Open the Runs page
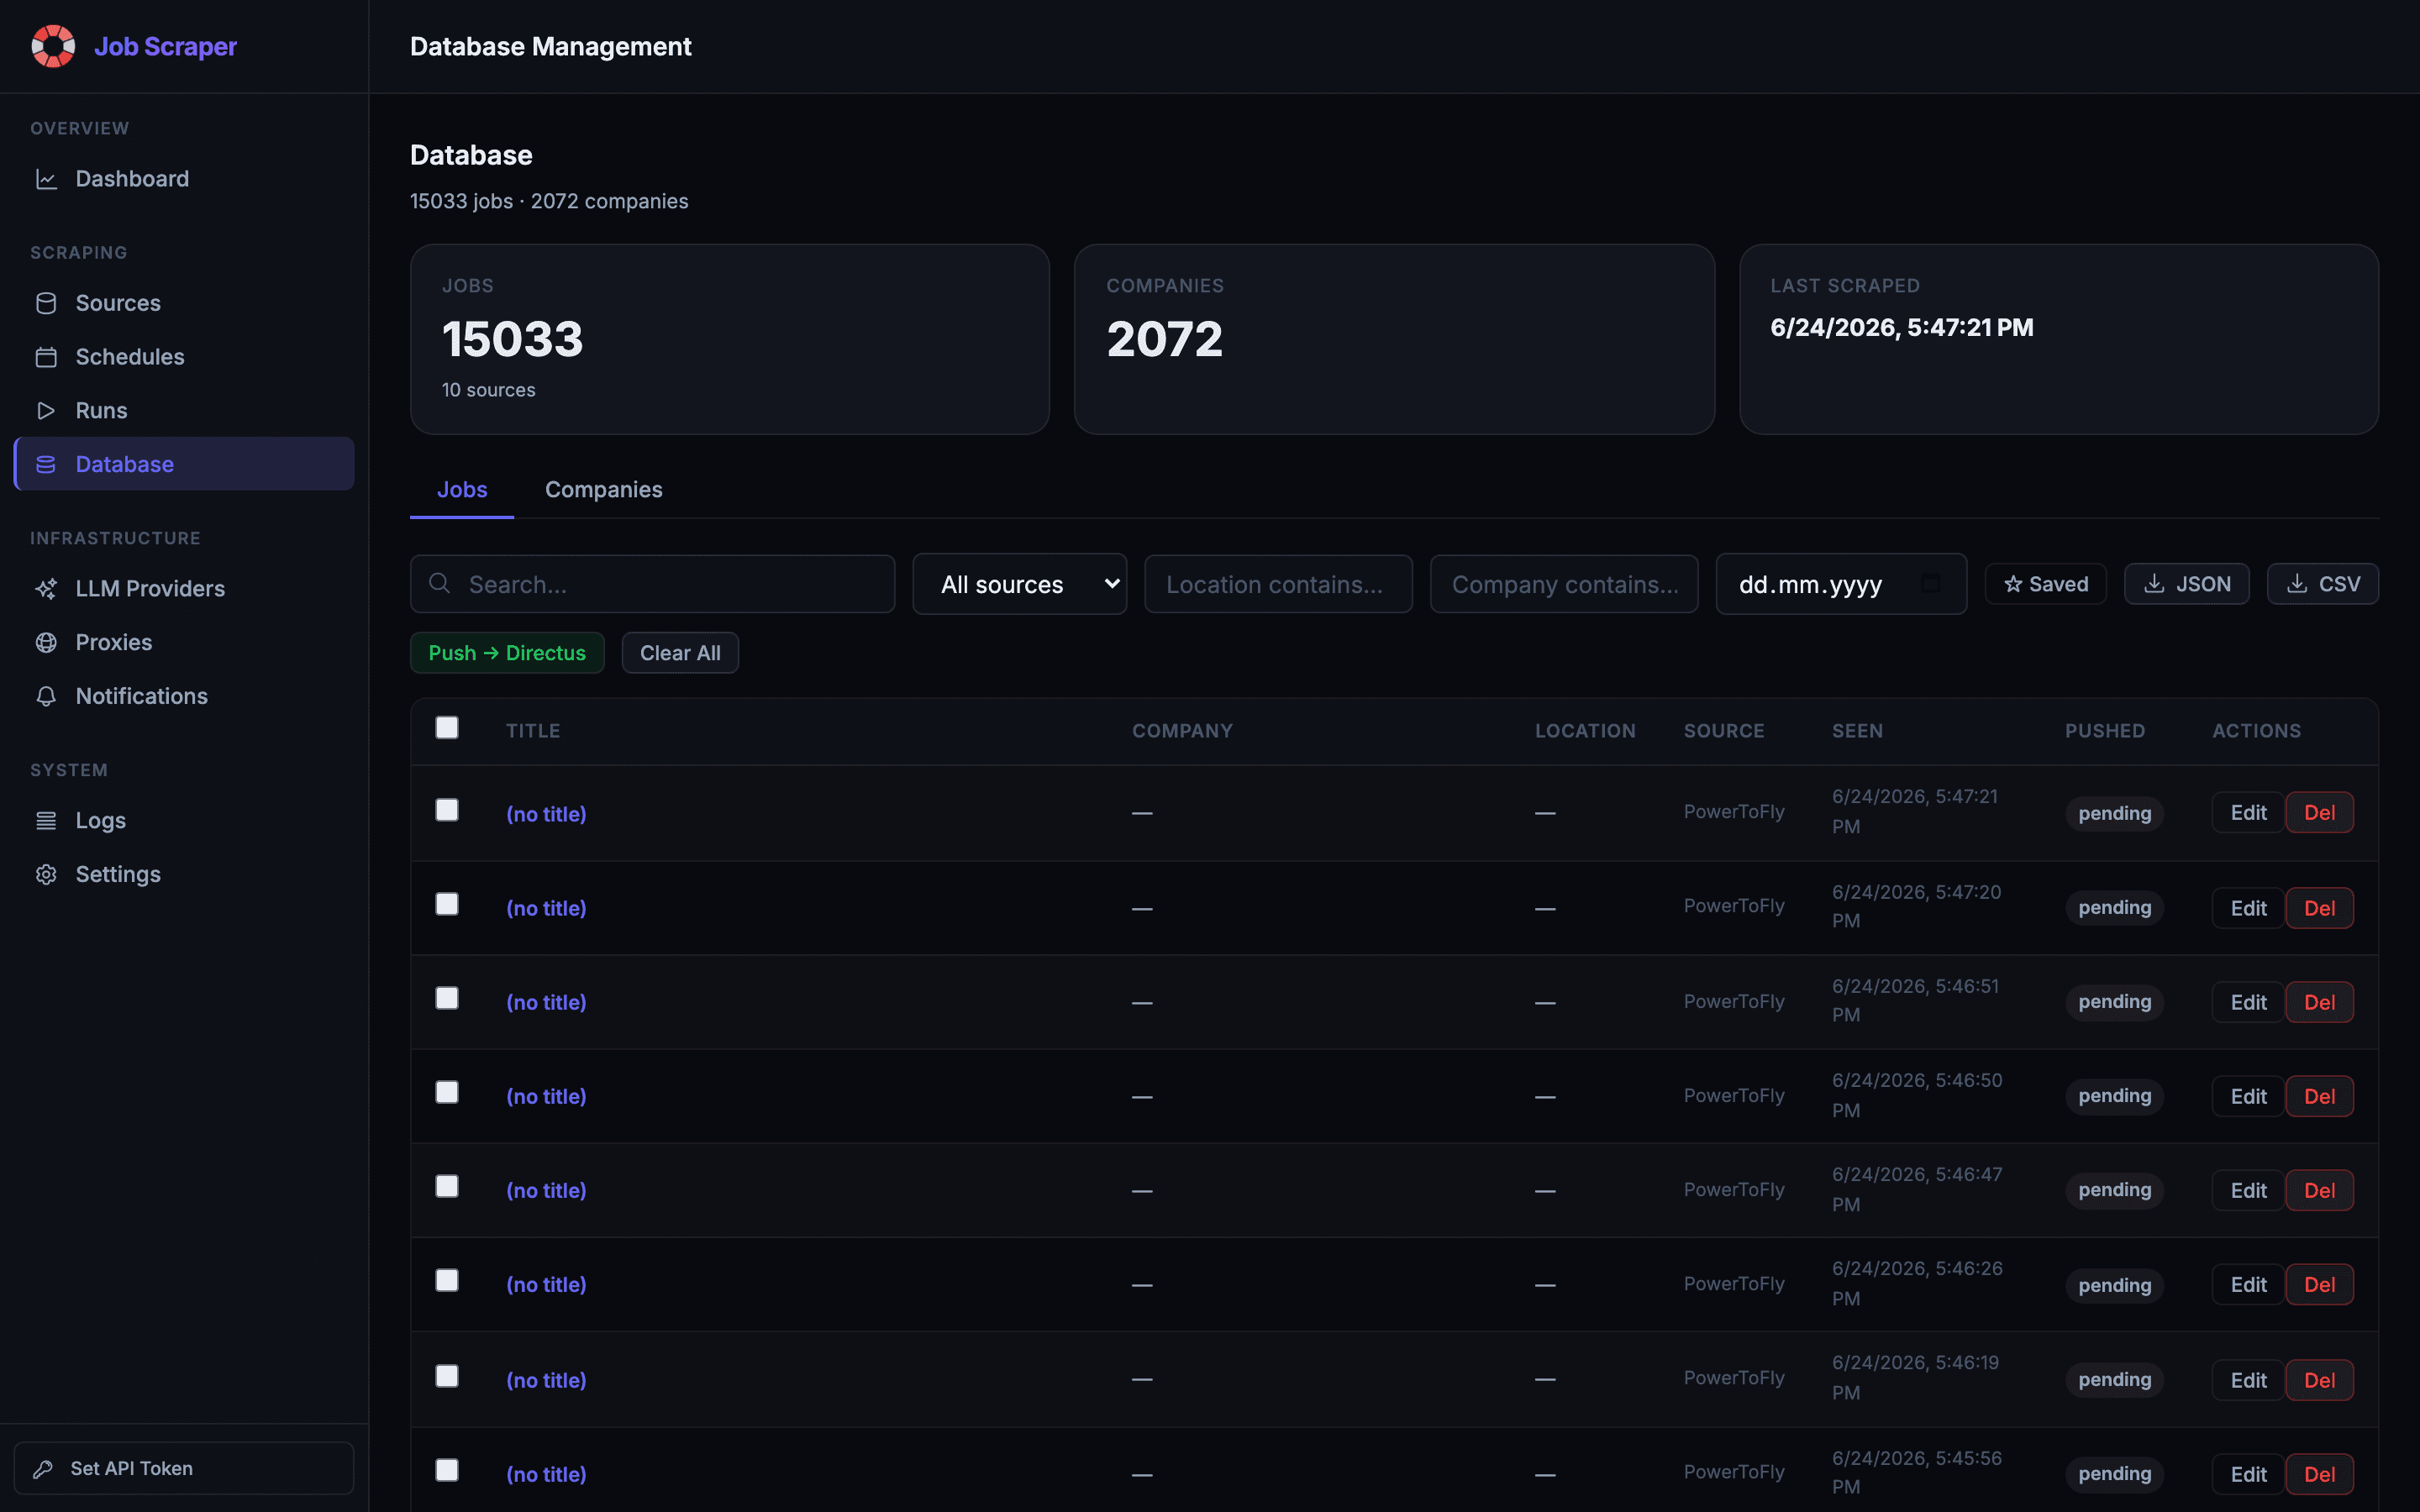 point(184,411)
